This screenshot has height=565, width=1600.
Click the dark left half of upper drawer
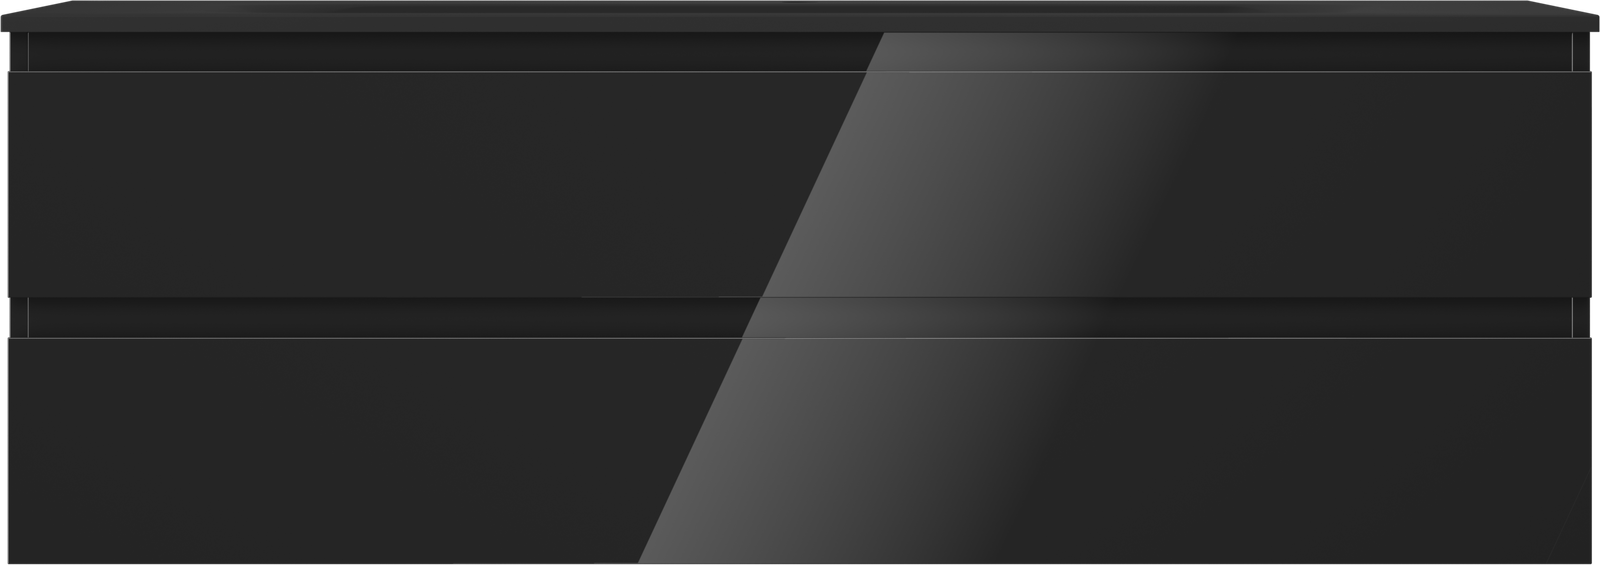point(400,184)
